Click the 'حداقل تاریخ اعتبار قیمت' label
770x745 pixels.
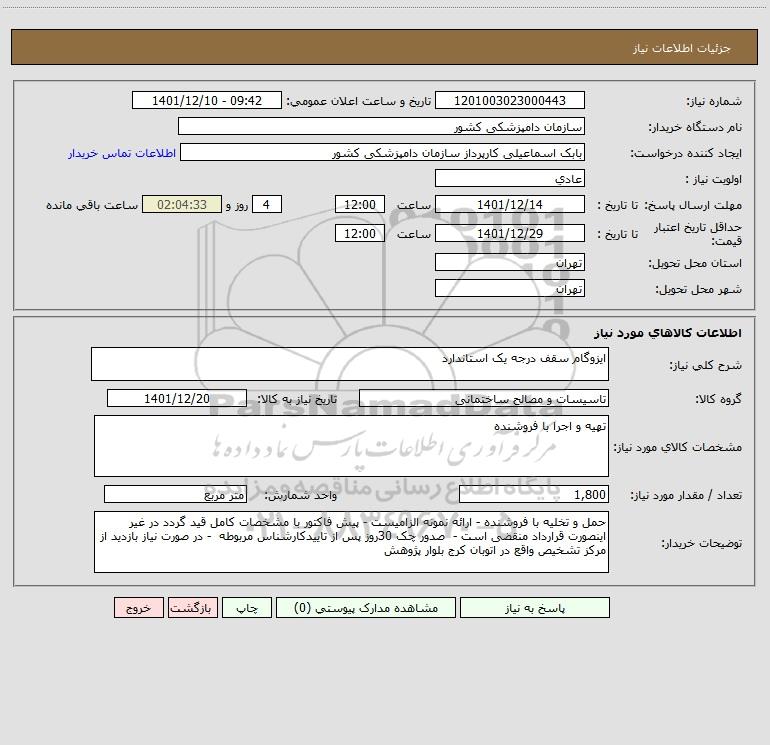(698, 234)
